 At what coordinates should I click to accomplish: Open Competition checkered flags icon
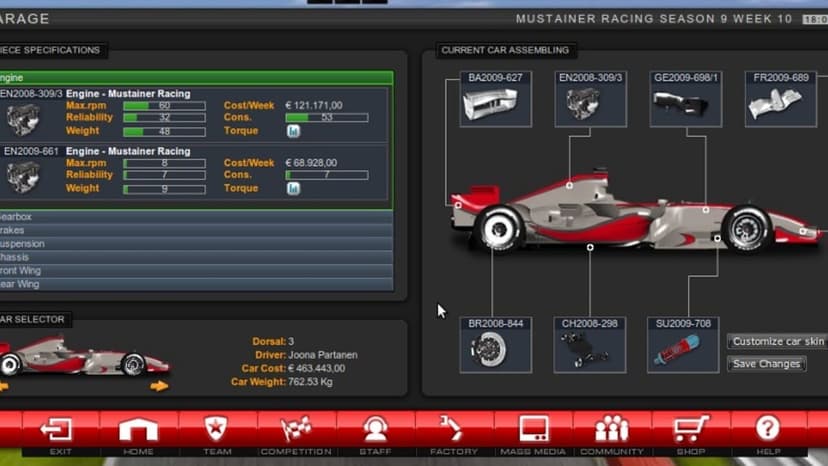tap(296, 429)
